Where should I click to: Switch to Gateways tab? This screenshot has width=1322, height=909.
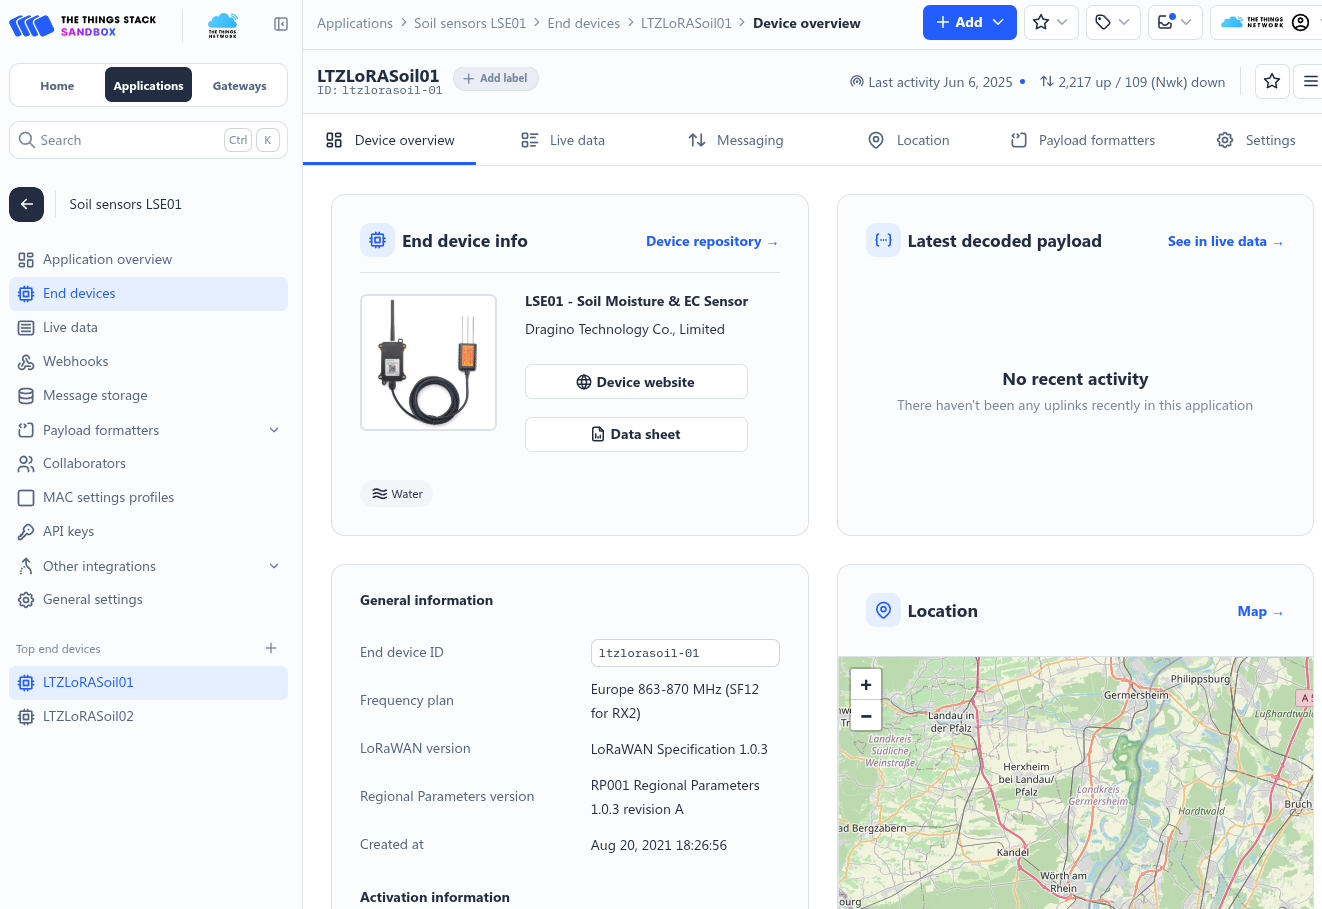click(239, 86)
